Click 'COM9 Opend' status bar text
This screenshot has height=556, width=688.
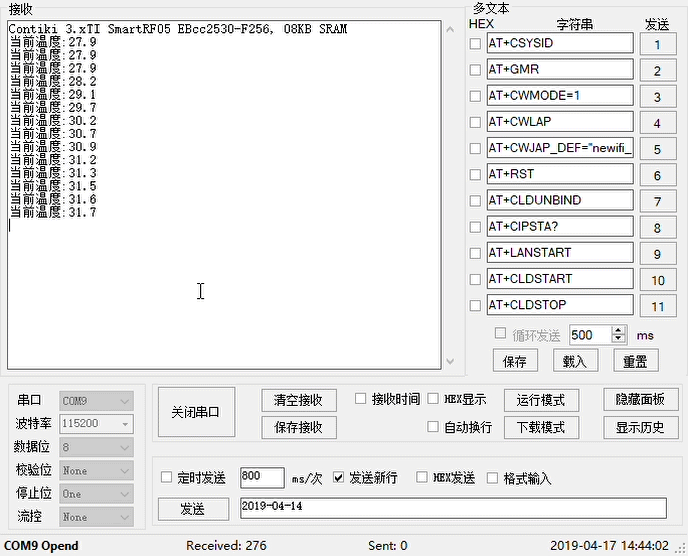point(41,546)
